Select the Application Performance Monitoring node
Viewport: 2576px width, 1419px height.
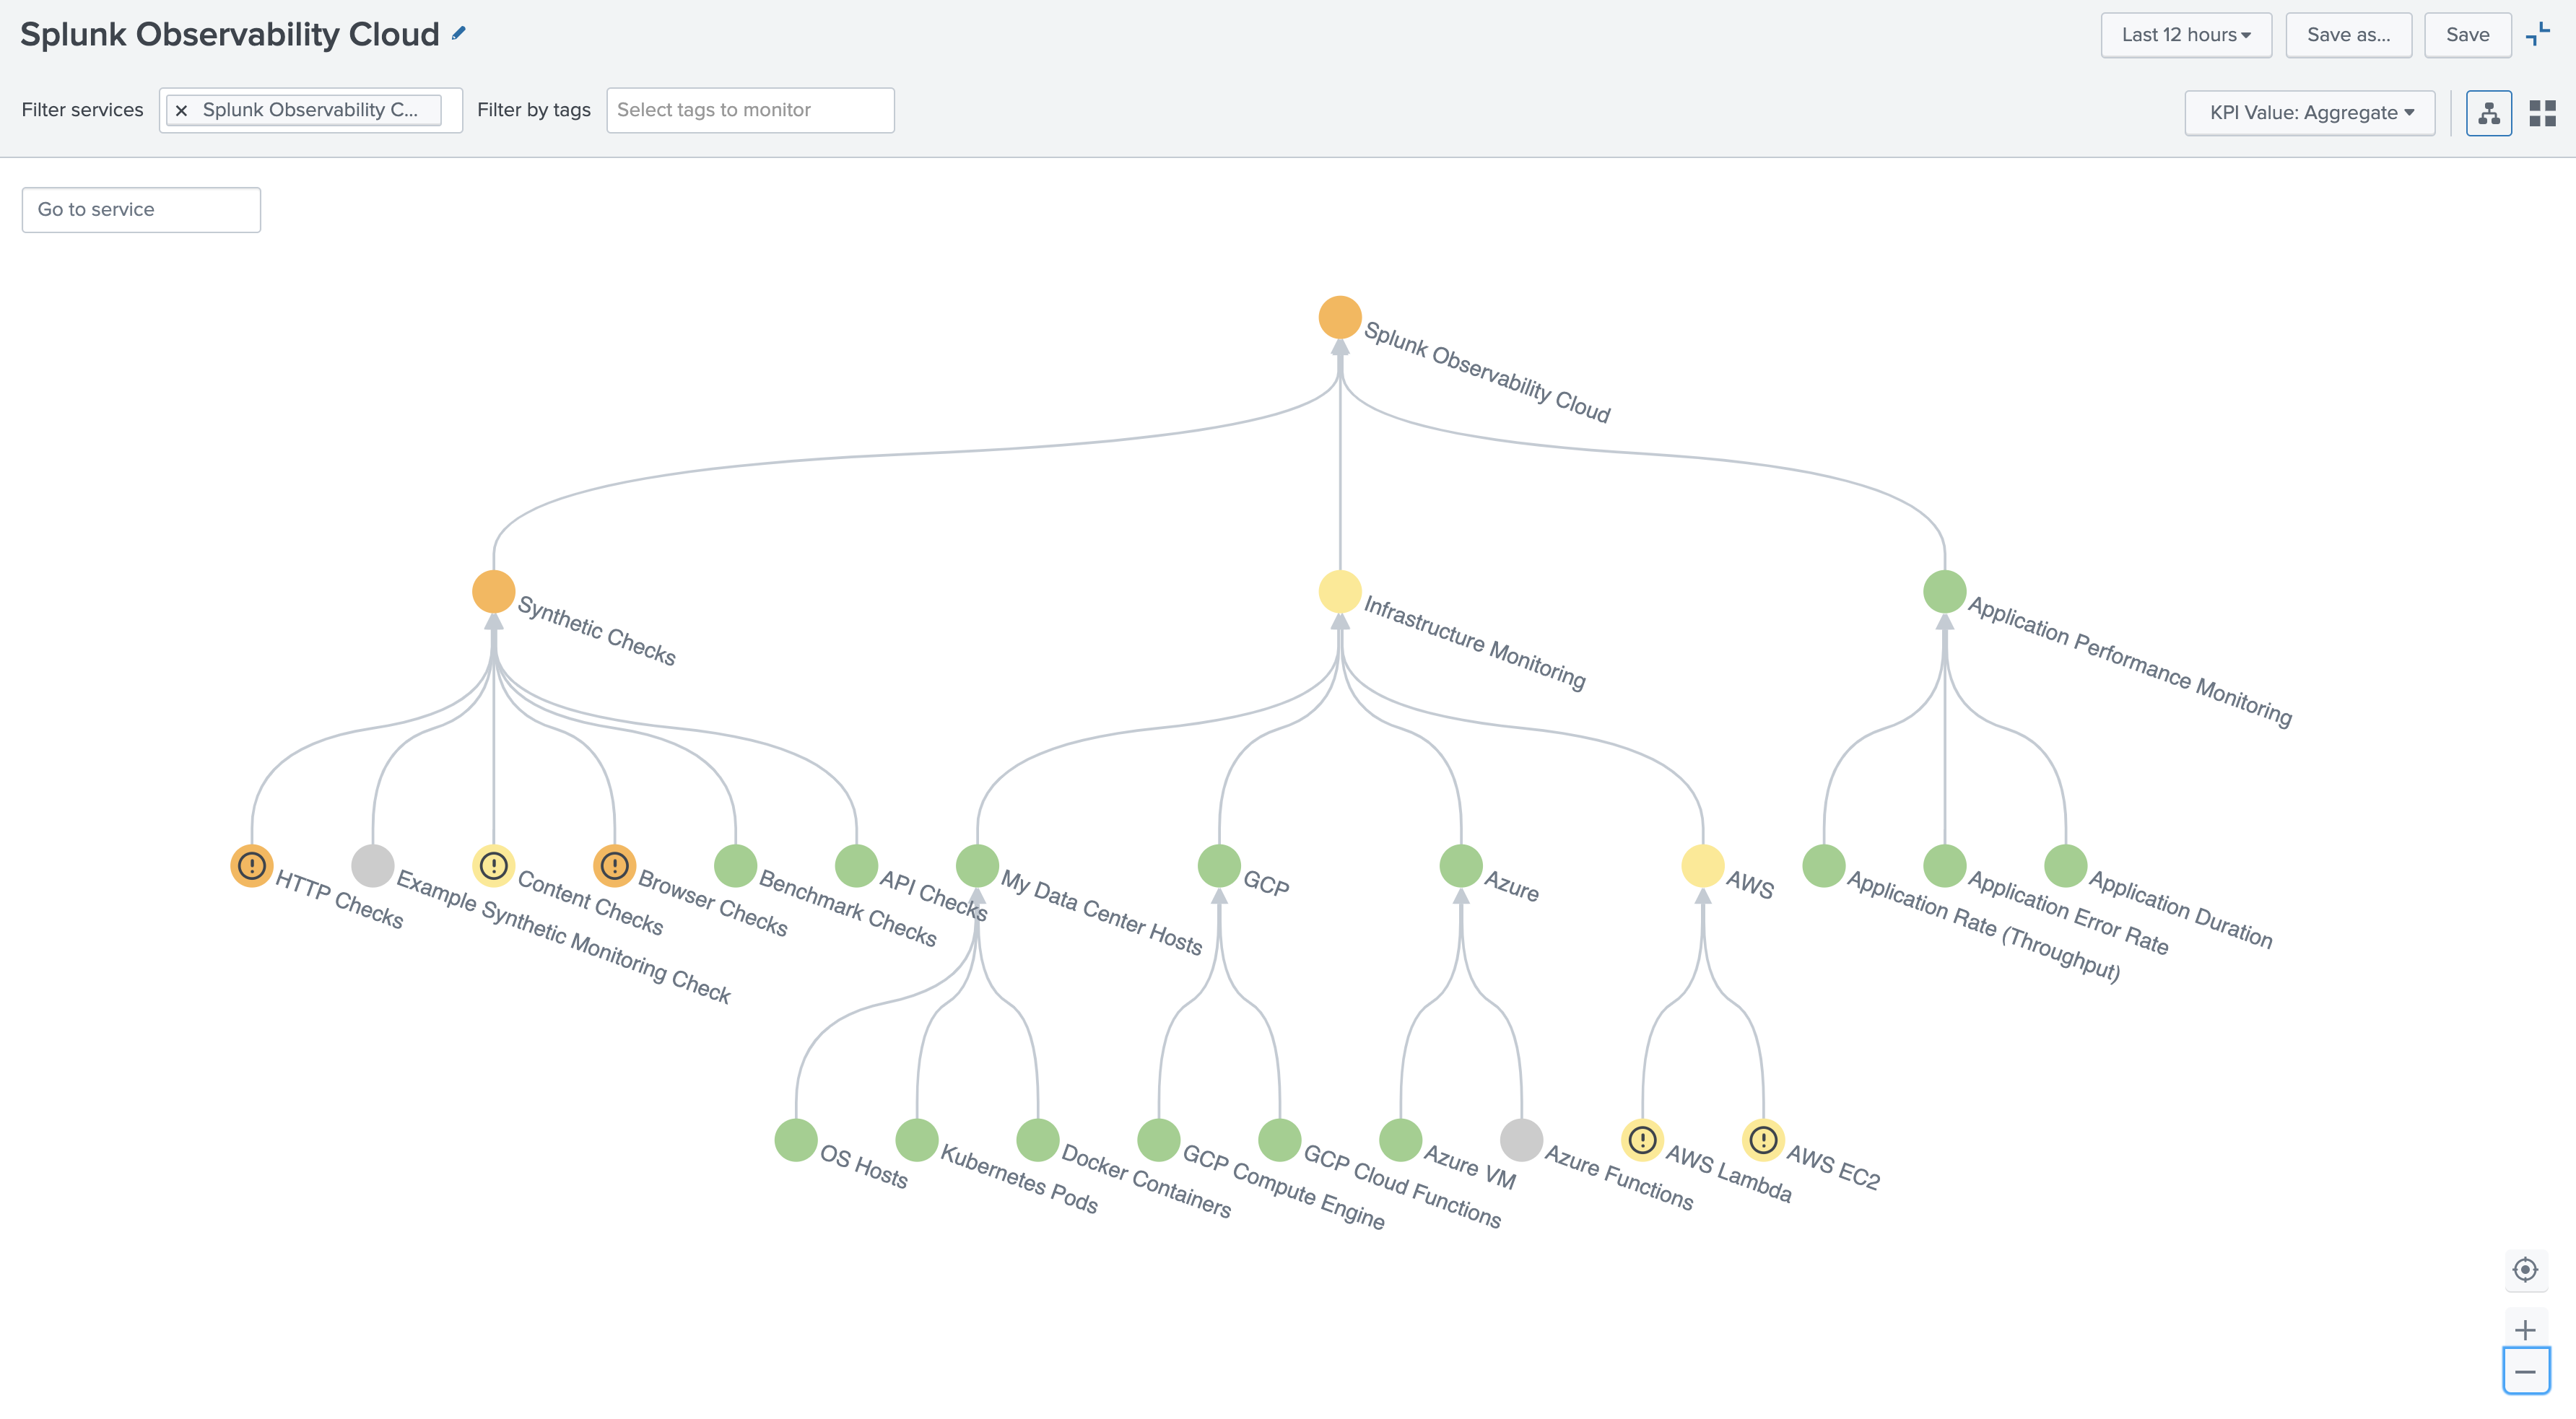pyautogui.click(x=1945, y=592)
